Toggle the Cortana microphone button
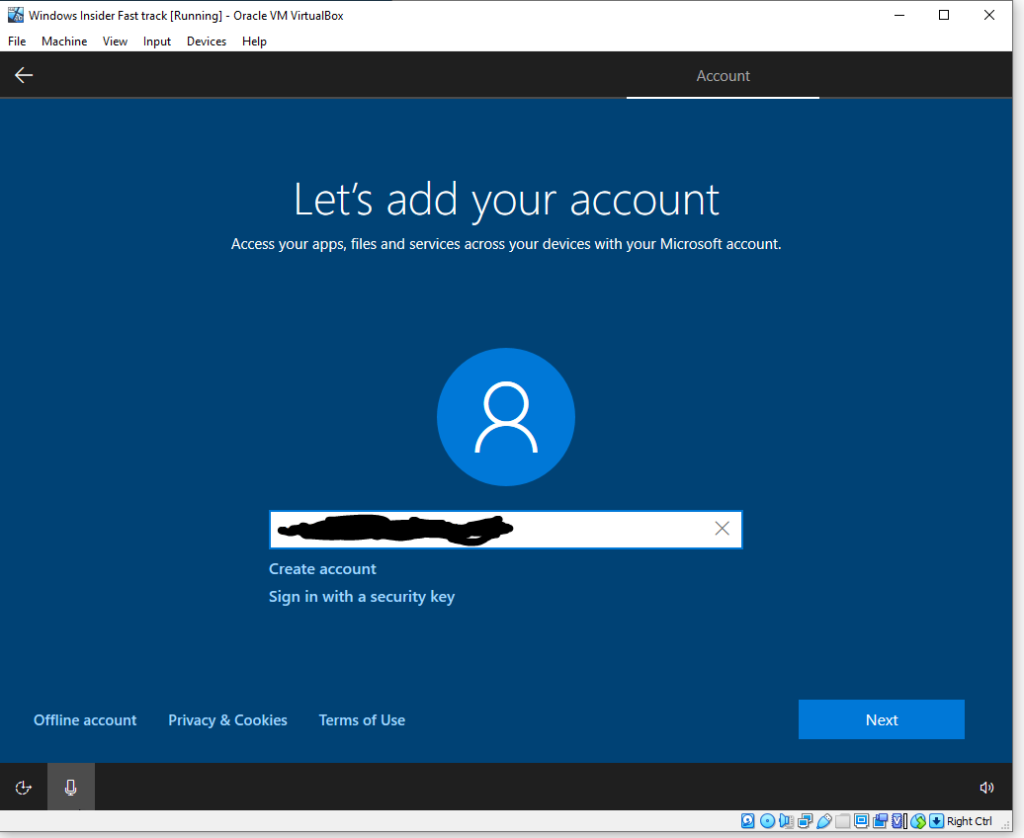The width and height of the screenshot is (1024, 838). [x=71, y=788]
